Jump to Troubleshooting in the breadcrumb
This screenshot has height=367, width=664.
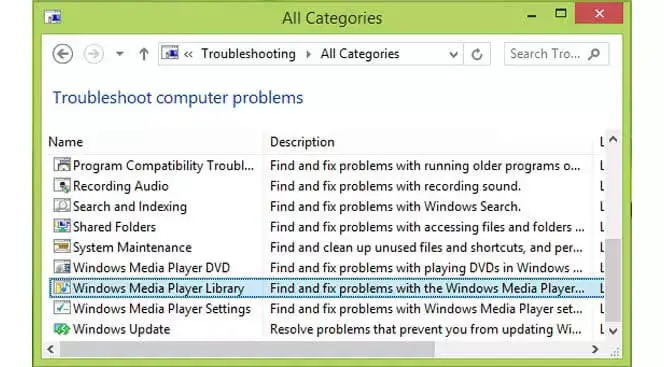tap(248, 54)
